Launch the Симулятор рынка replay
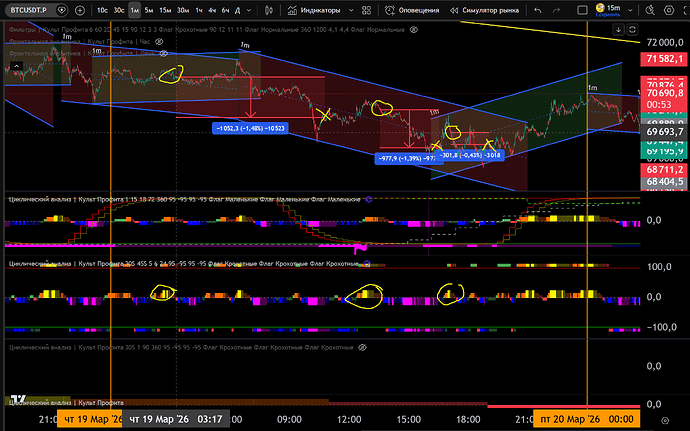The height and width of the screenshot is (431, 690). click(x=489, y=9)
